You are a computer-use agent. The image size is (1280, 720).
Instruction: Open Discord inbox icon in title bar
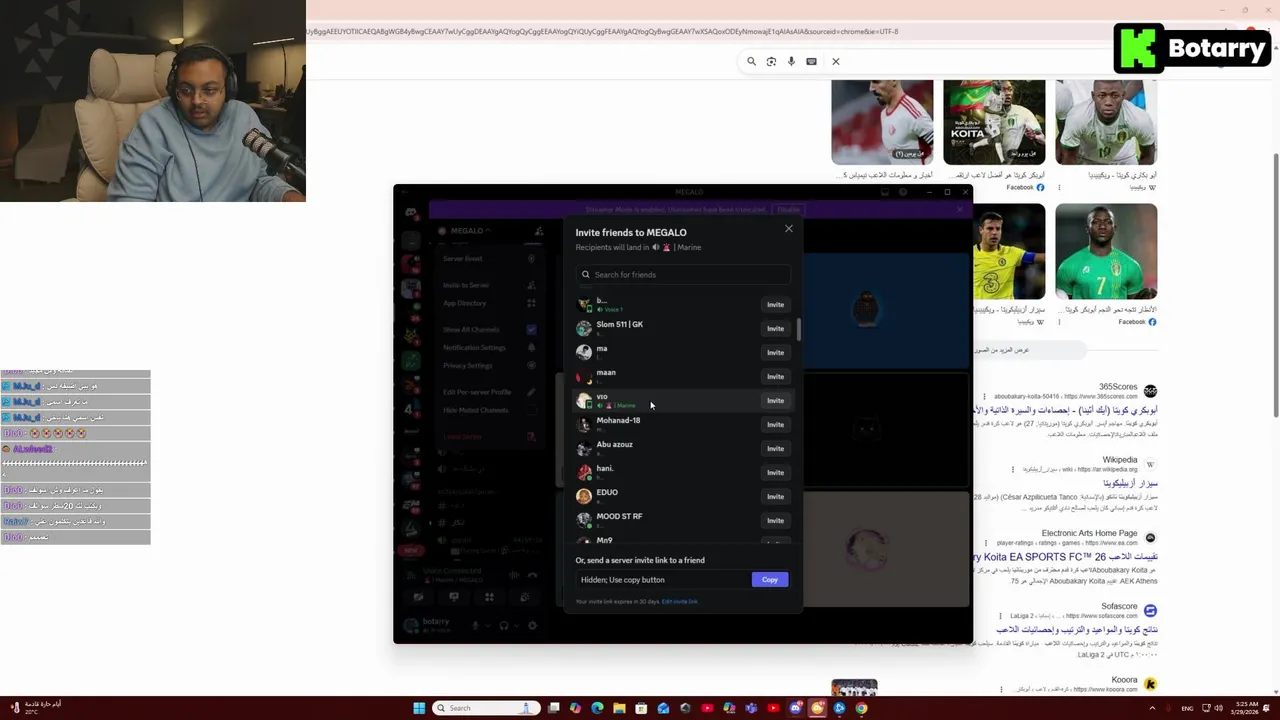(884, 192)
